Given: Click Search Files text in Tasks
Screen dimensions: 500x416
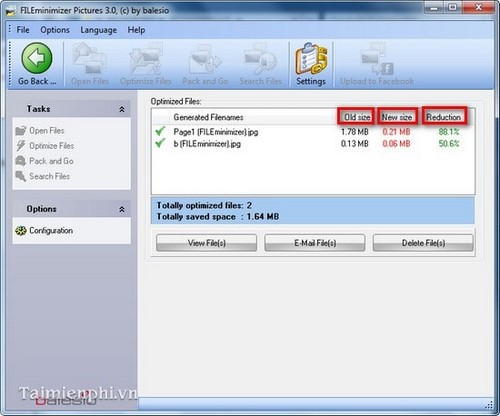Looking at the screenshot, I should pyautogui.click(x=50, y=176).
